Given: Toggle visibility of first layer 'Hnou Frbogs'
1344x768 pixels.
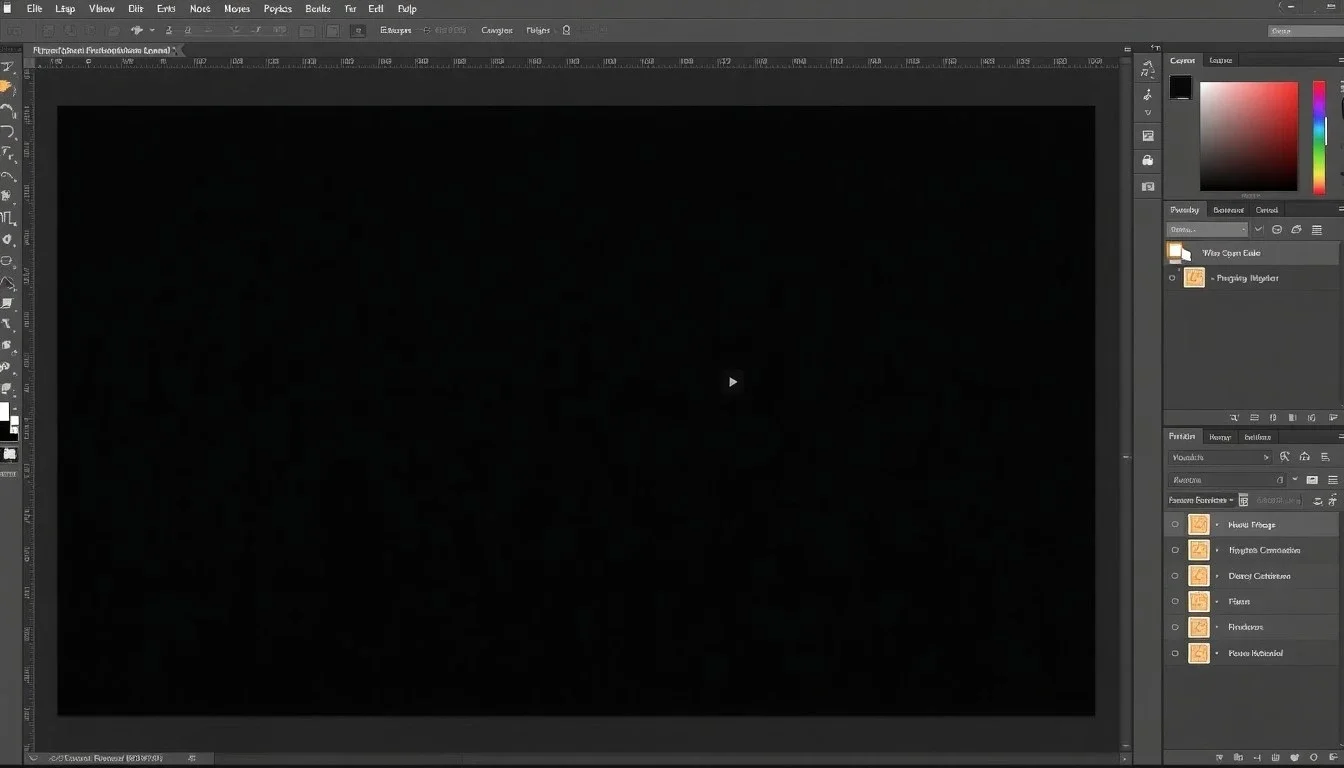Looking at the screenshot, I should pyautogui.click(x=1175, y=524).
